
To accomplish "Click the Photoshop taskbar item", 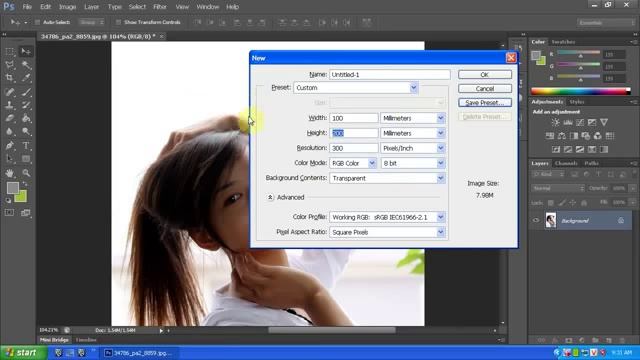I will [139, 353].
